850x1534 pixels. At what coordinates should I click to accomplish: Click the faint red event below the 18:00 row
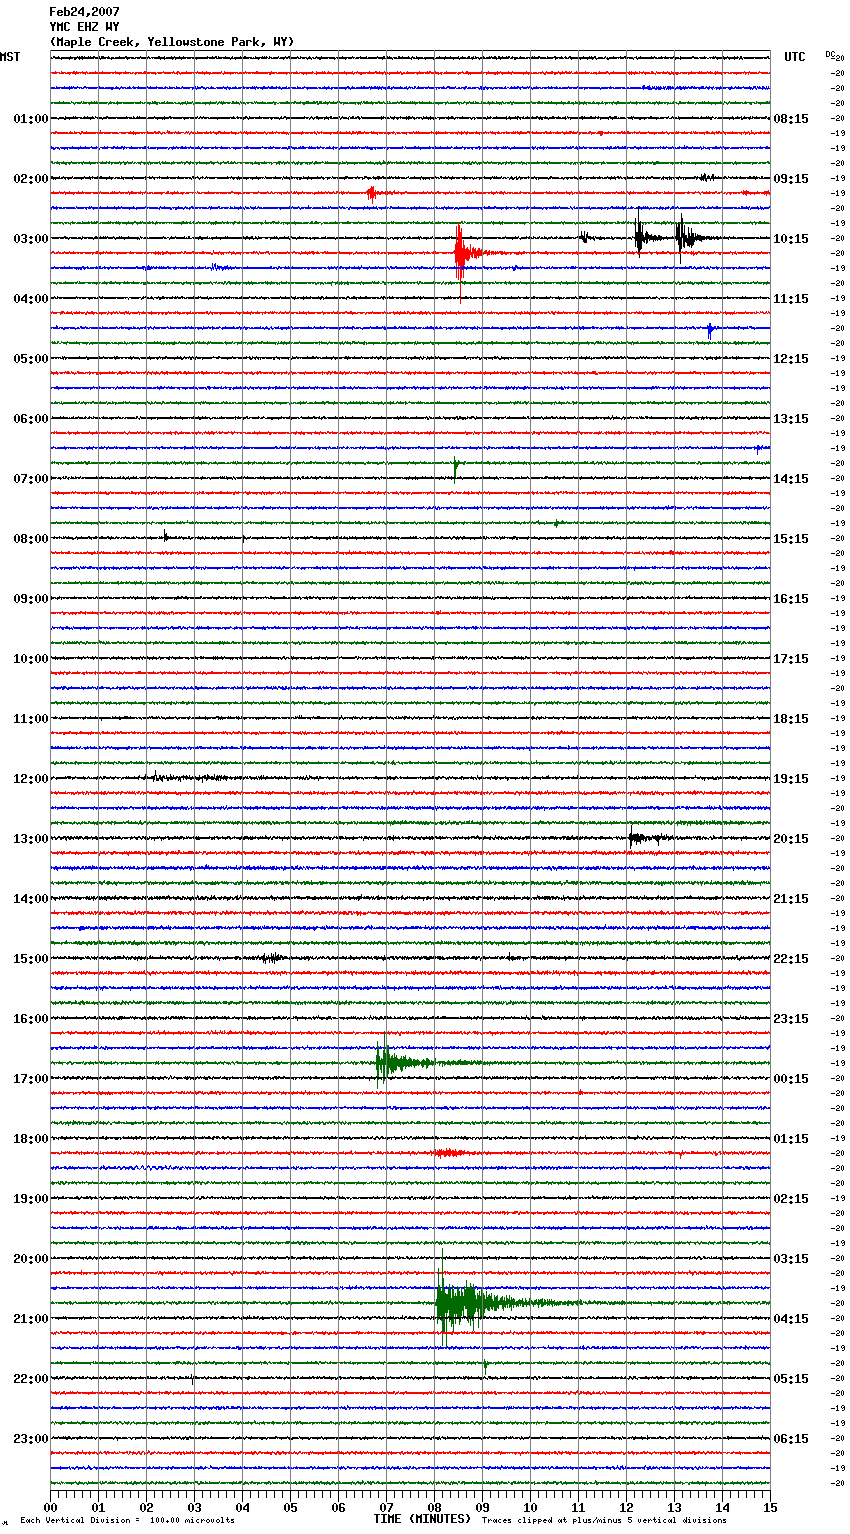coord(449,1153)
